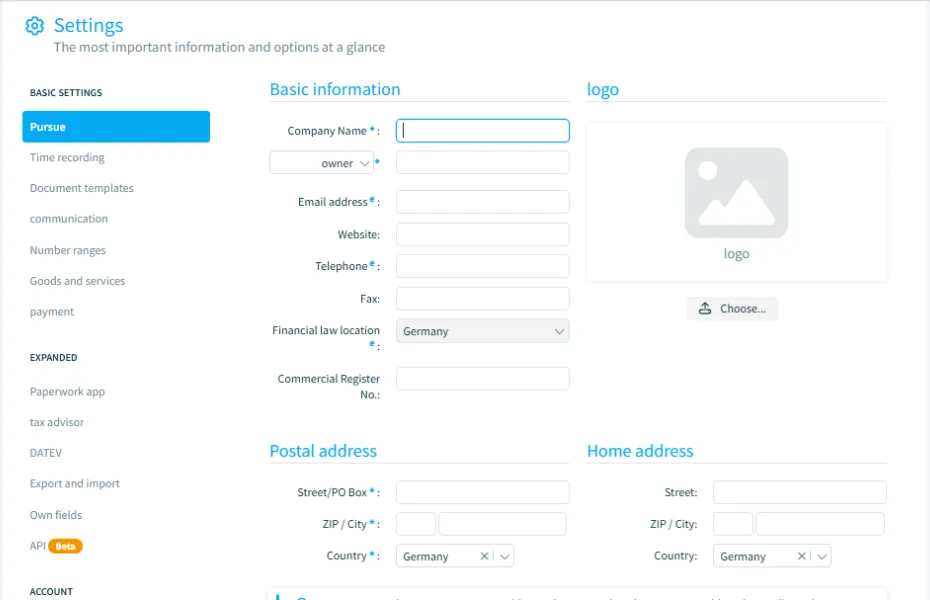The image size is (930, 600).
Task: Open the DATEV section
Action: [46, 453]
